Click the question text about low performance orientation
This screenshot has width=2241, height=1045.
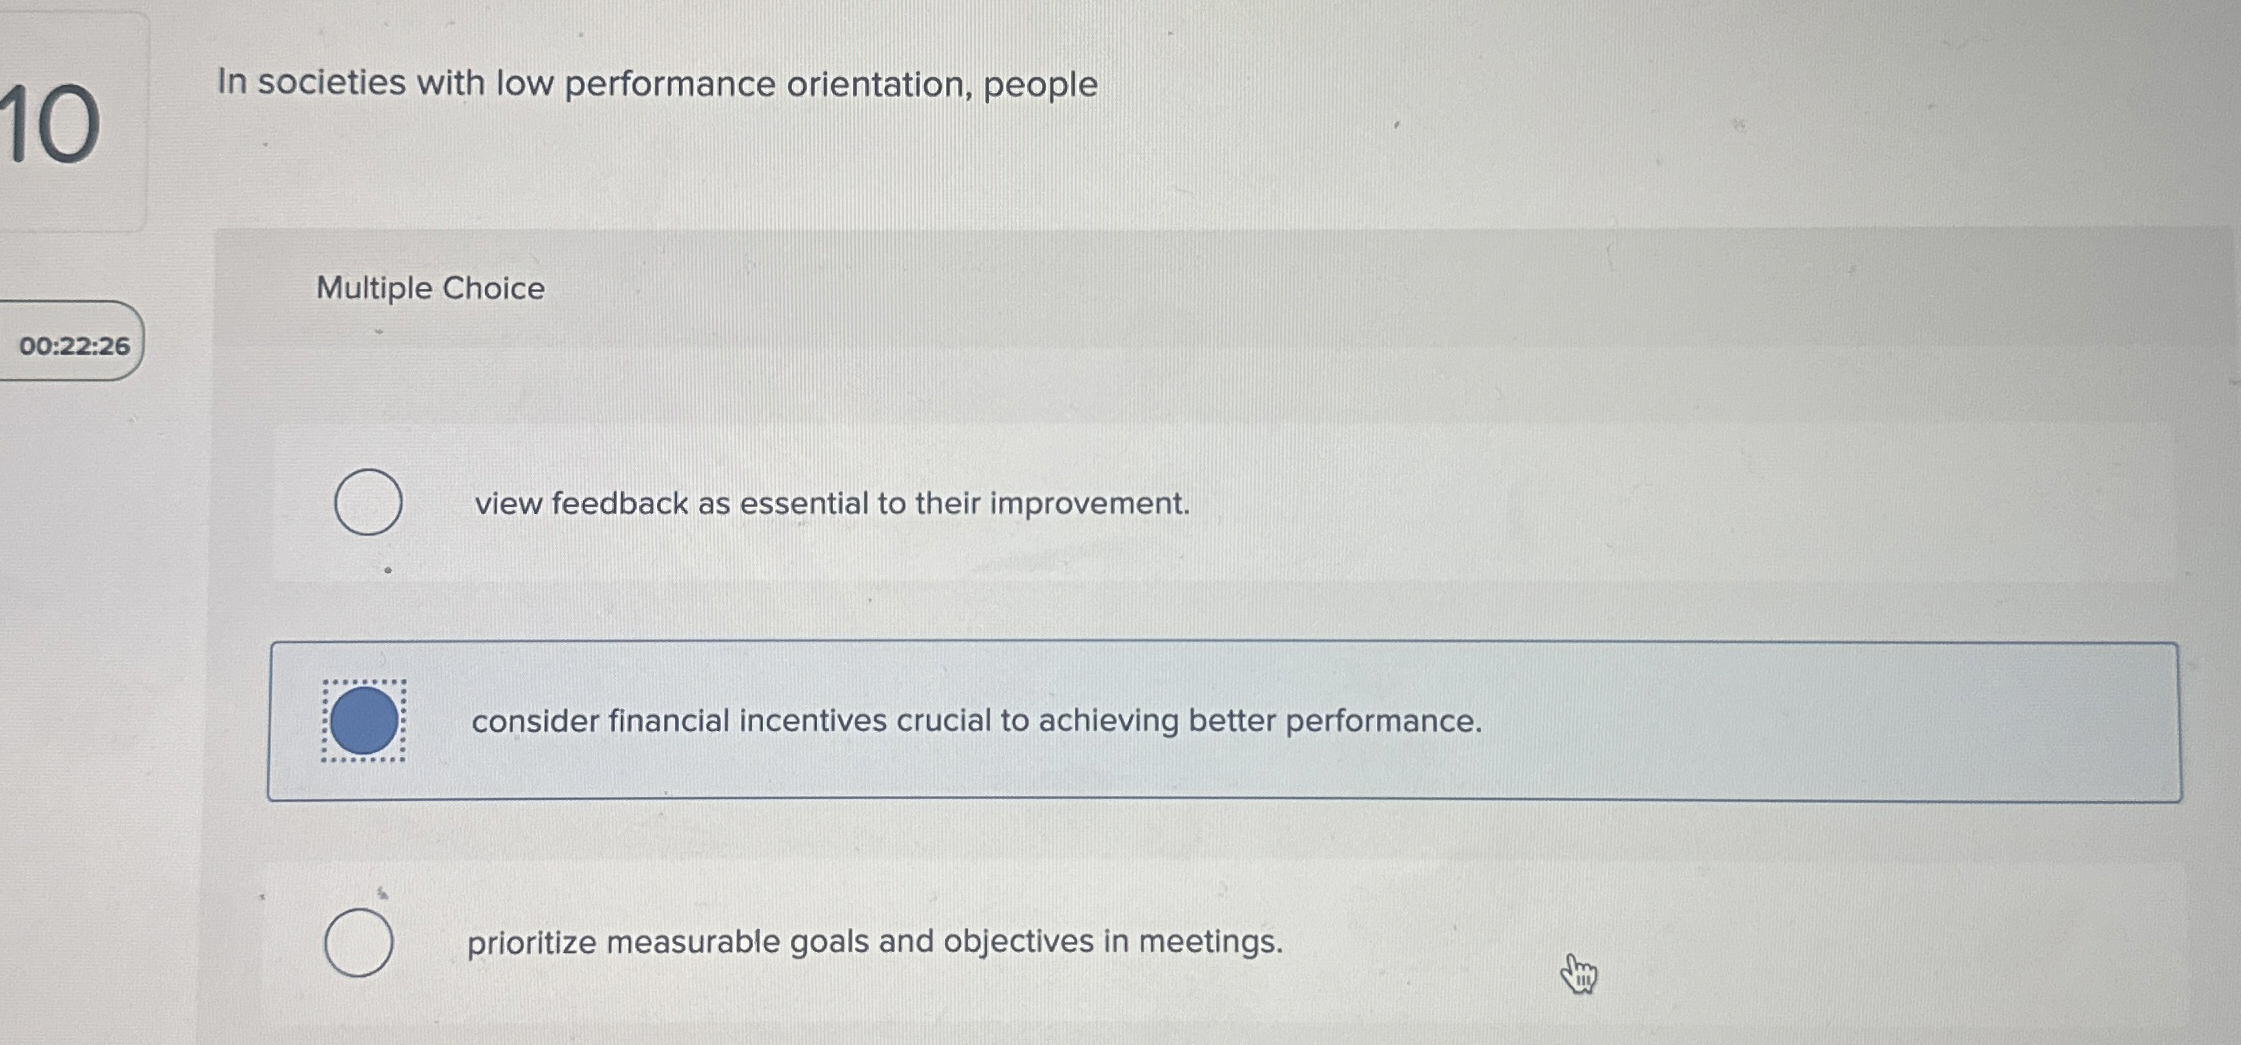tap(656, 85)
